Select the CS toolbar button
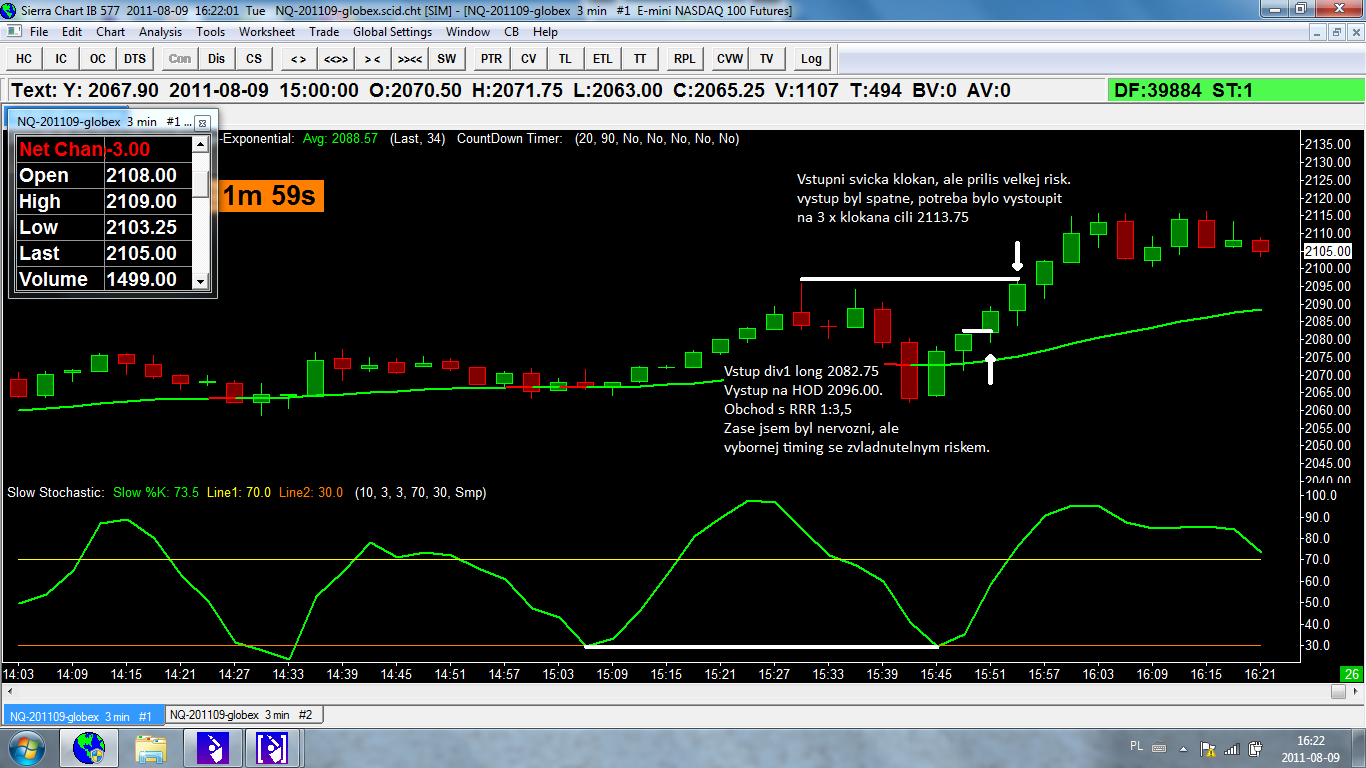The height and width of the screenshot is (768, 1366). click(254, 59)
